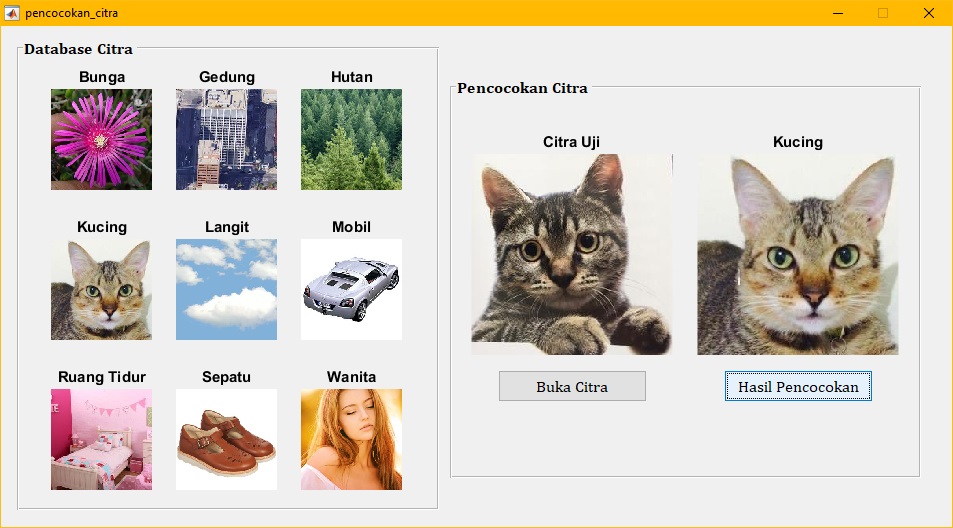Select the Kucing cat database thumbnail

(x=101, y=289)
